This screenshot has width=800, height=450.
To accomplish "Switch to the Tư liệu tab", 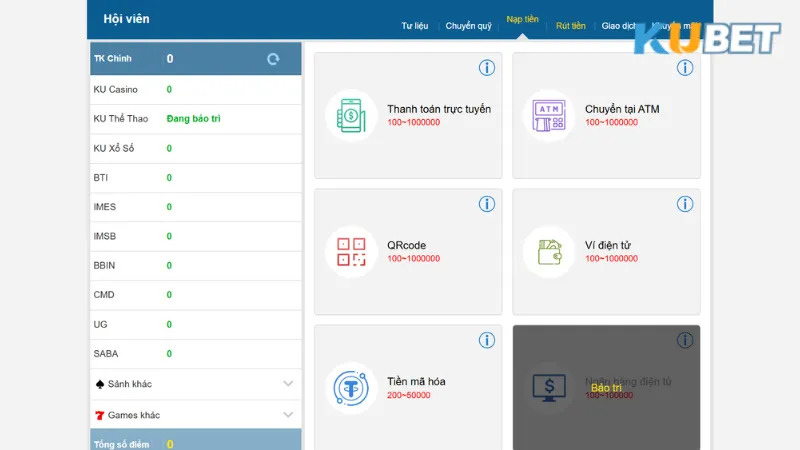I will coord(415,26).
